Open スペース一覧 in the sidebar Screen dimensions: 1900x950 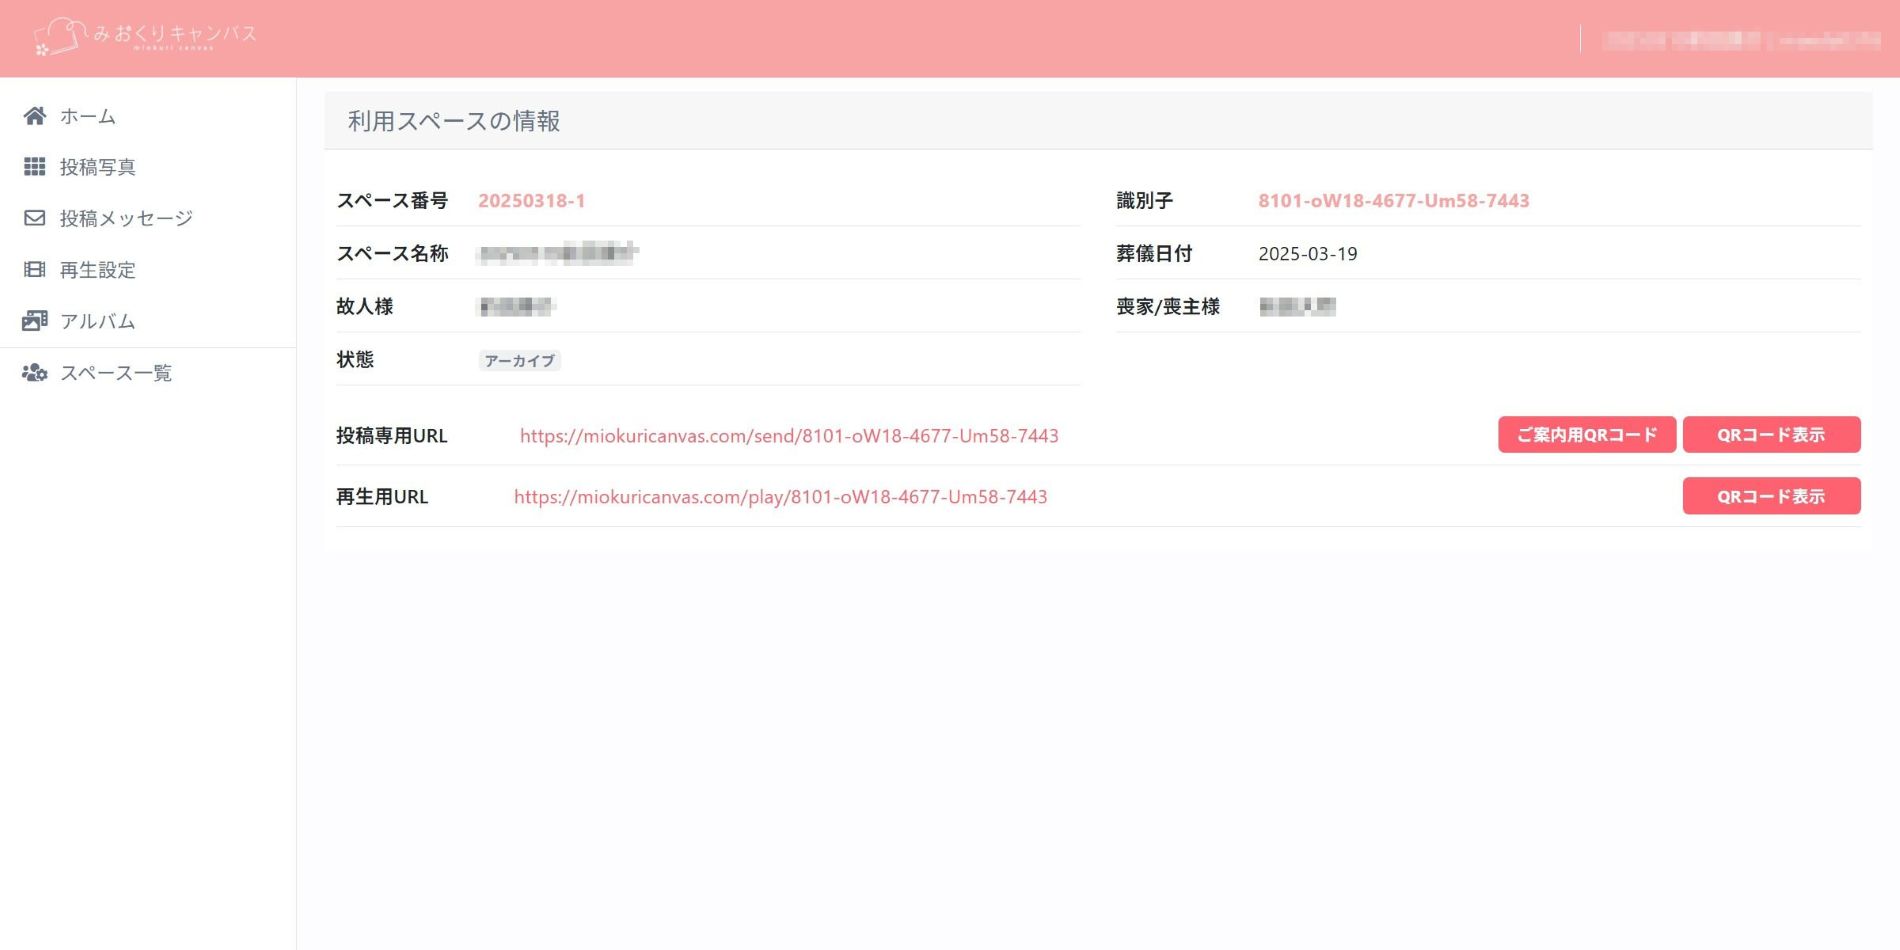pyautogui.click(x=116, y=373)
